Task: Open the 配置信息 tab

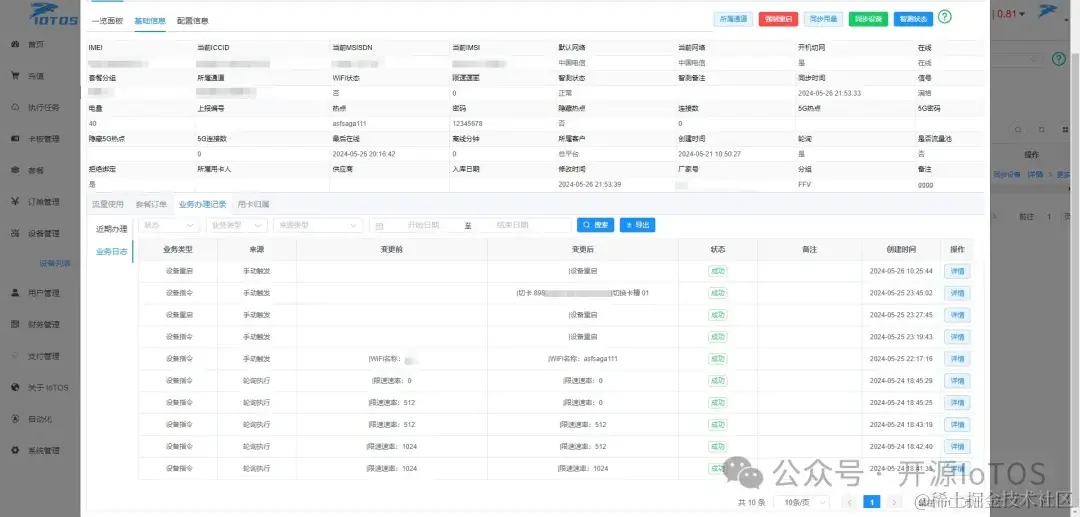Action: tap(192, 21)
